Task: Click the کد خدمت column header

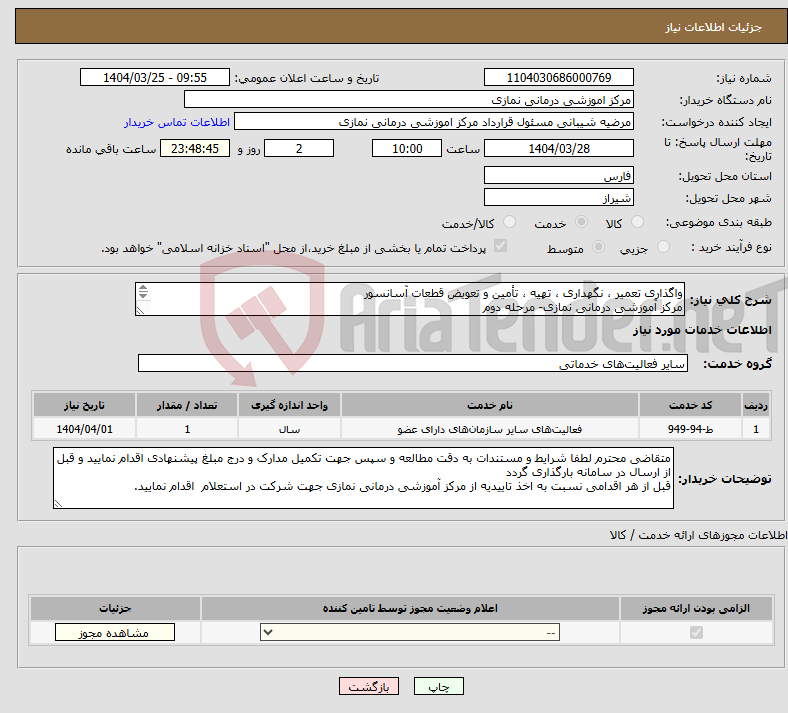Action: click(691, 405)
